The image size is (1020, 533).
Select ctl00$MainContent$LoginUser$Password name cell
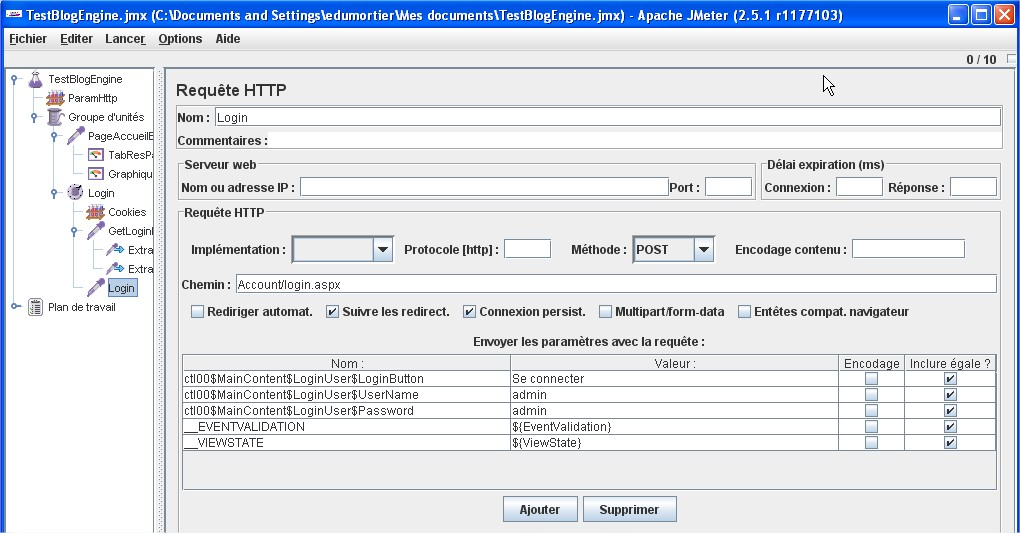(x=347, y=411)
